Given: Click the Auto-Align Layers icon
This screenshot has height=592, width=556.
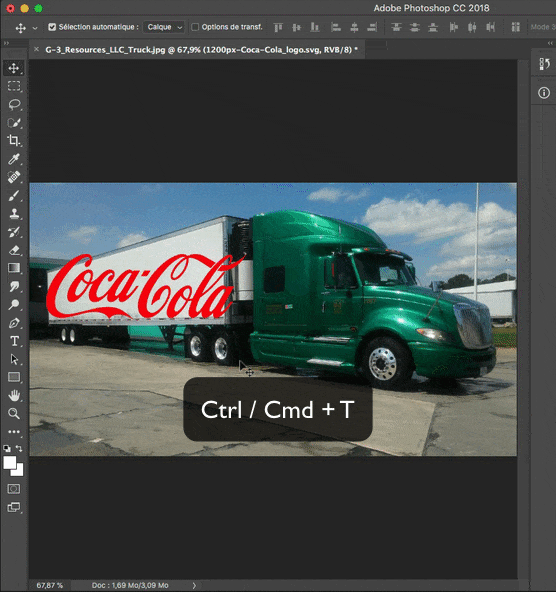Looking at the screenshot, I should [x=516, y=27].
